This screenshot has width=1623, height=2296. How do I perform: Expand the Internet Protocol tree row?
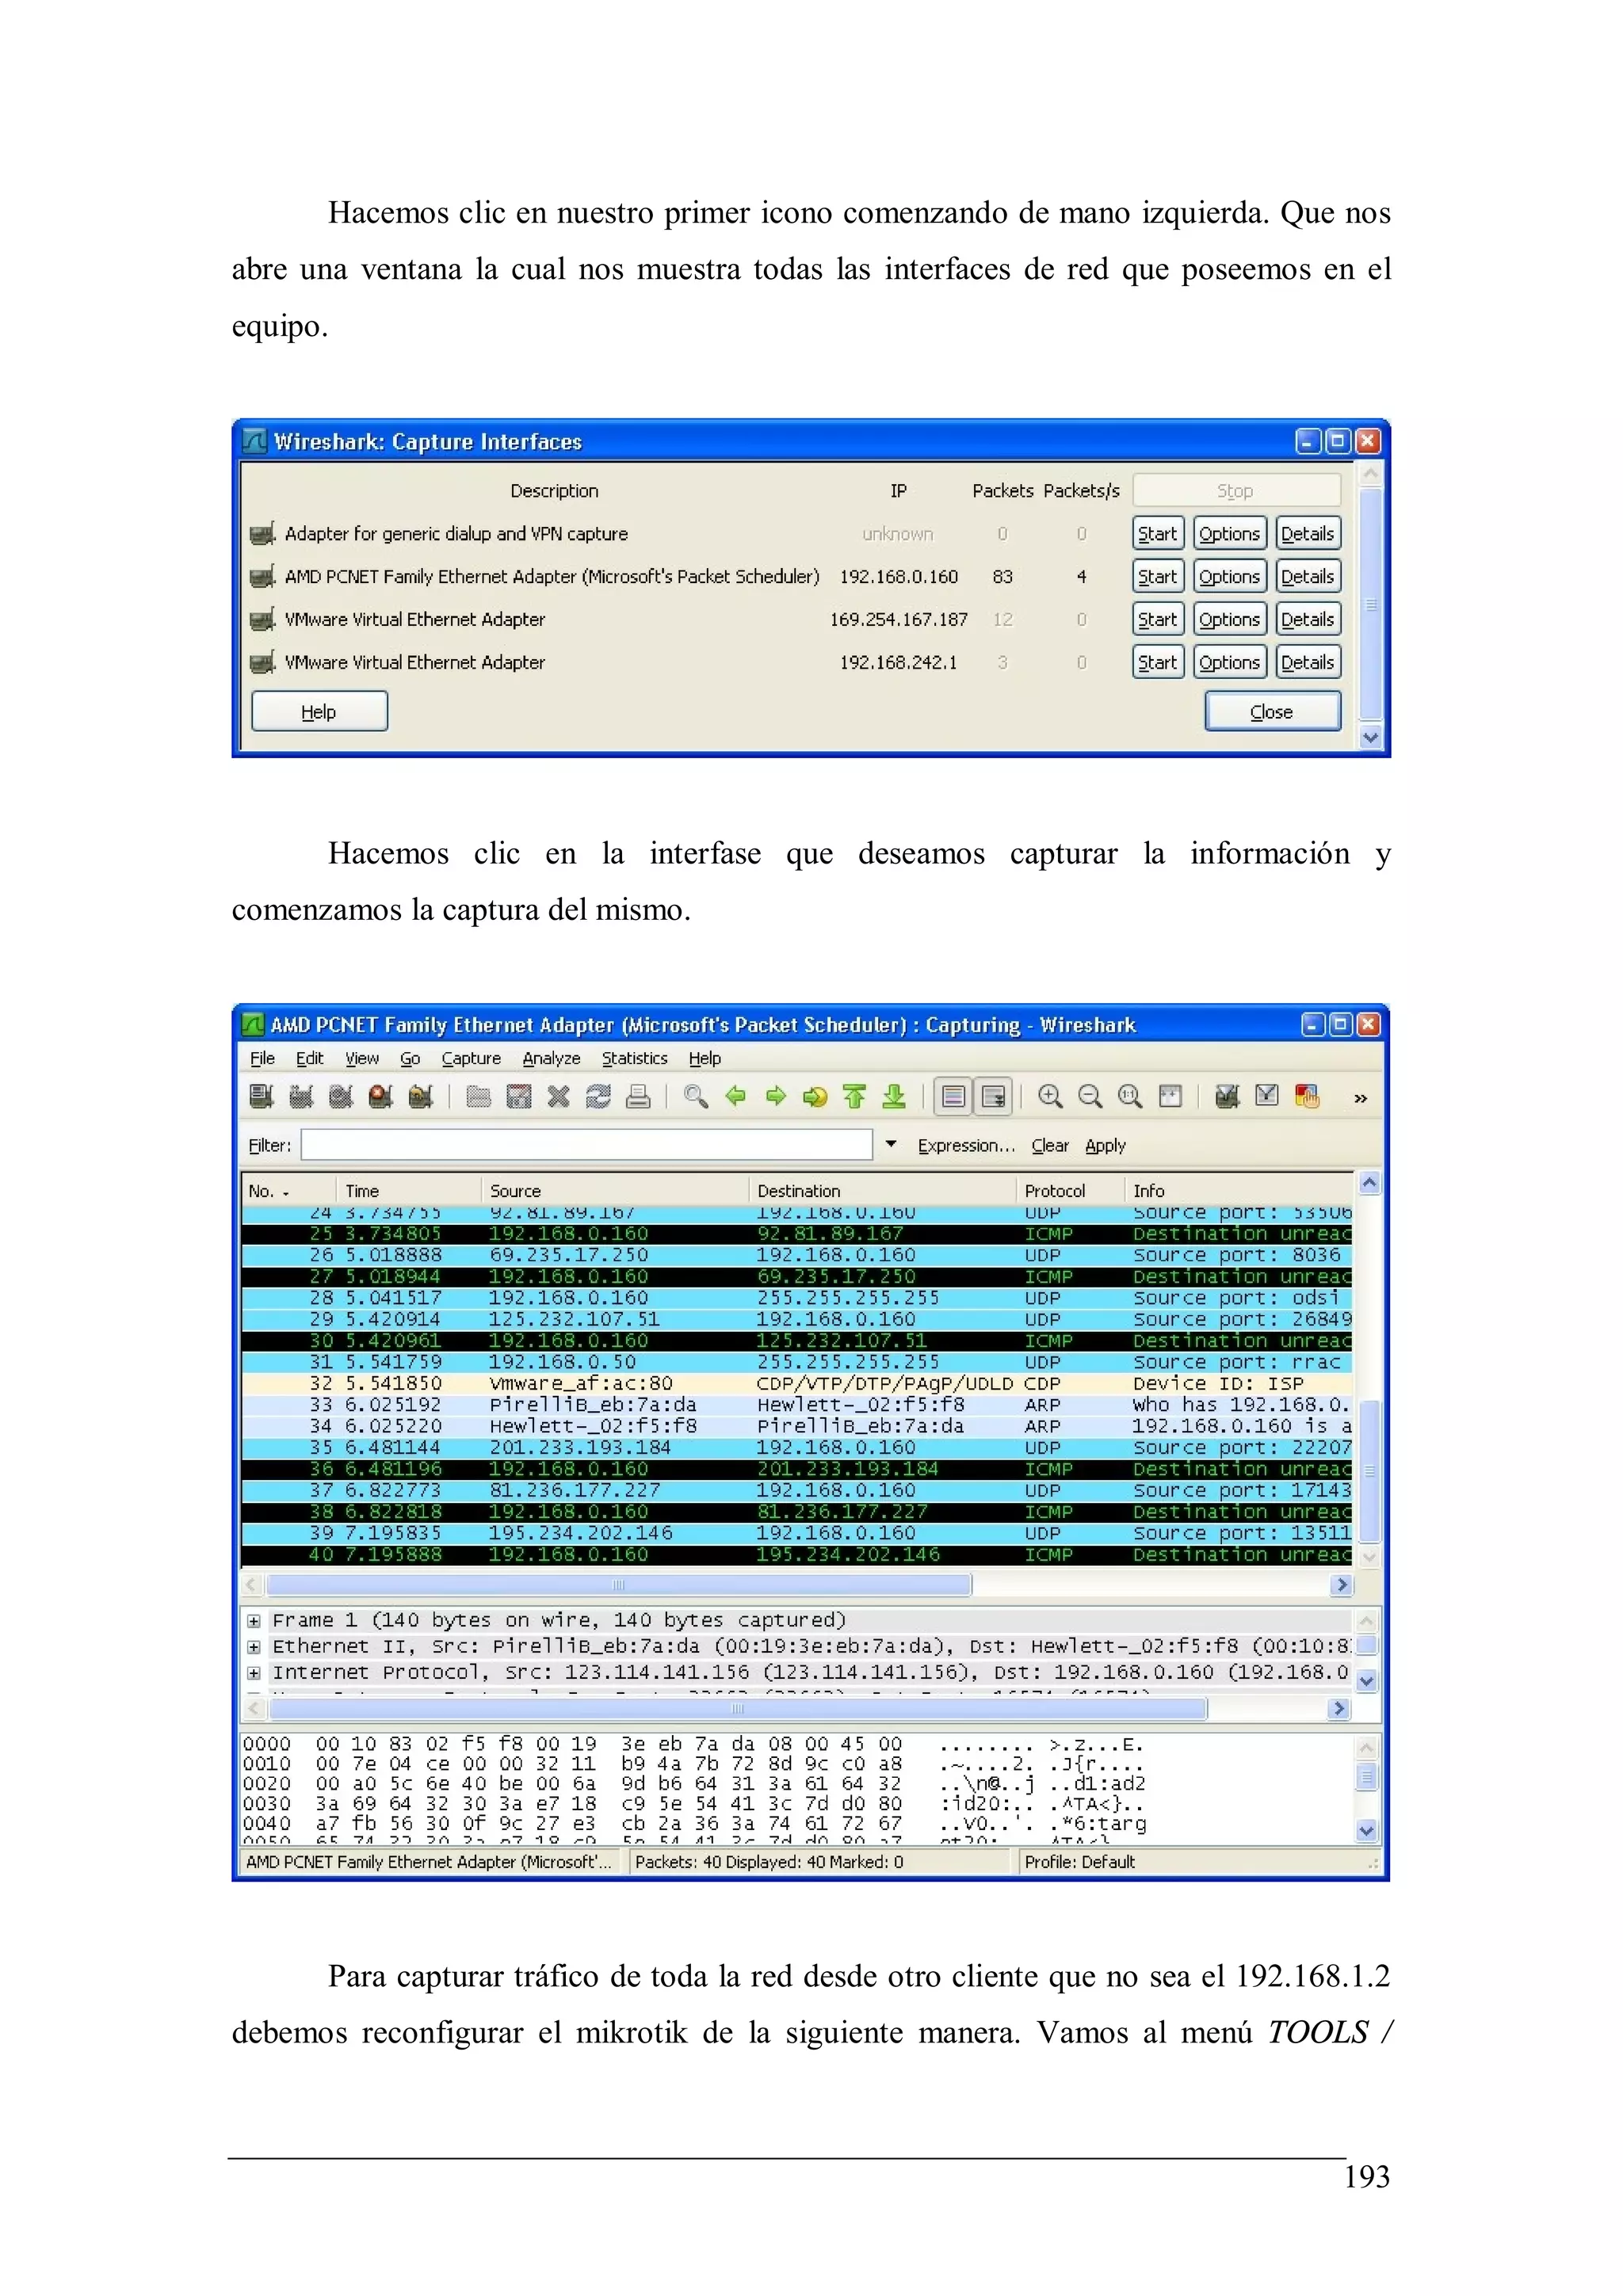point(254,1672)
